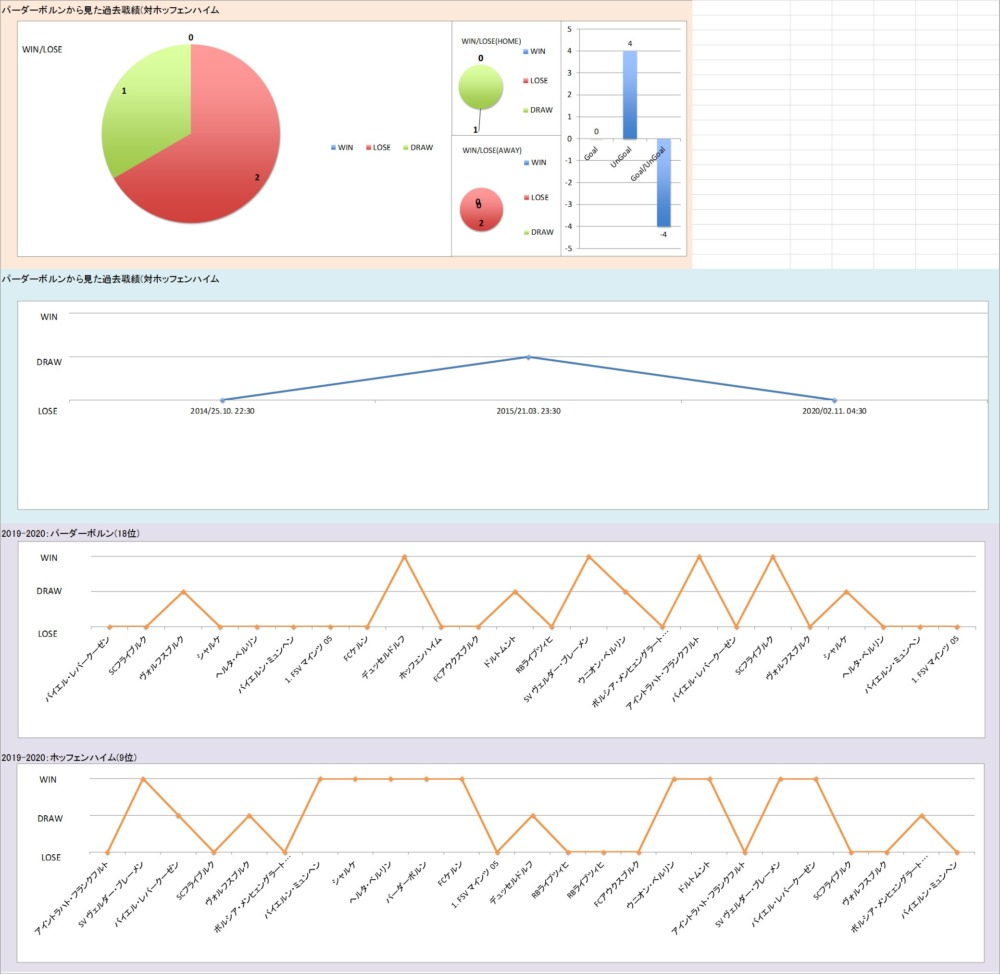Click パーダーボルン WIN point in ホッフェンハイム chart

426,779
